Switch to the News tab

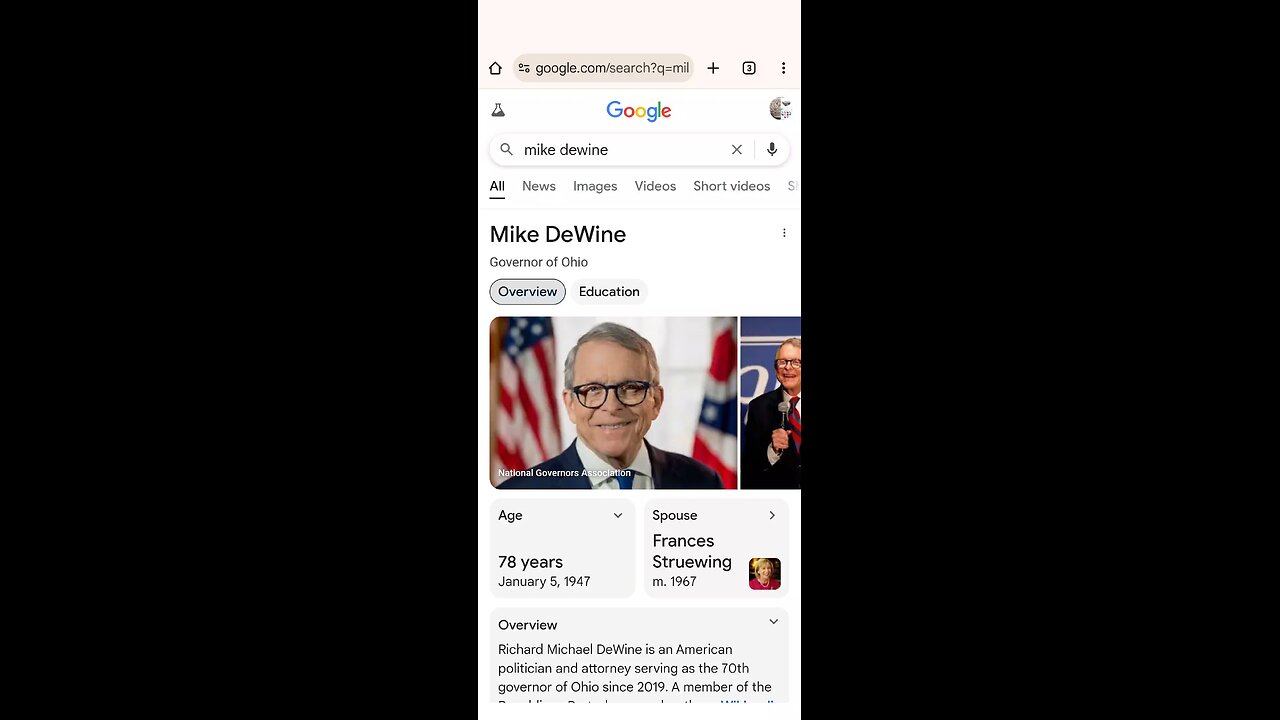click(539, 186)
